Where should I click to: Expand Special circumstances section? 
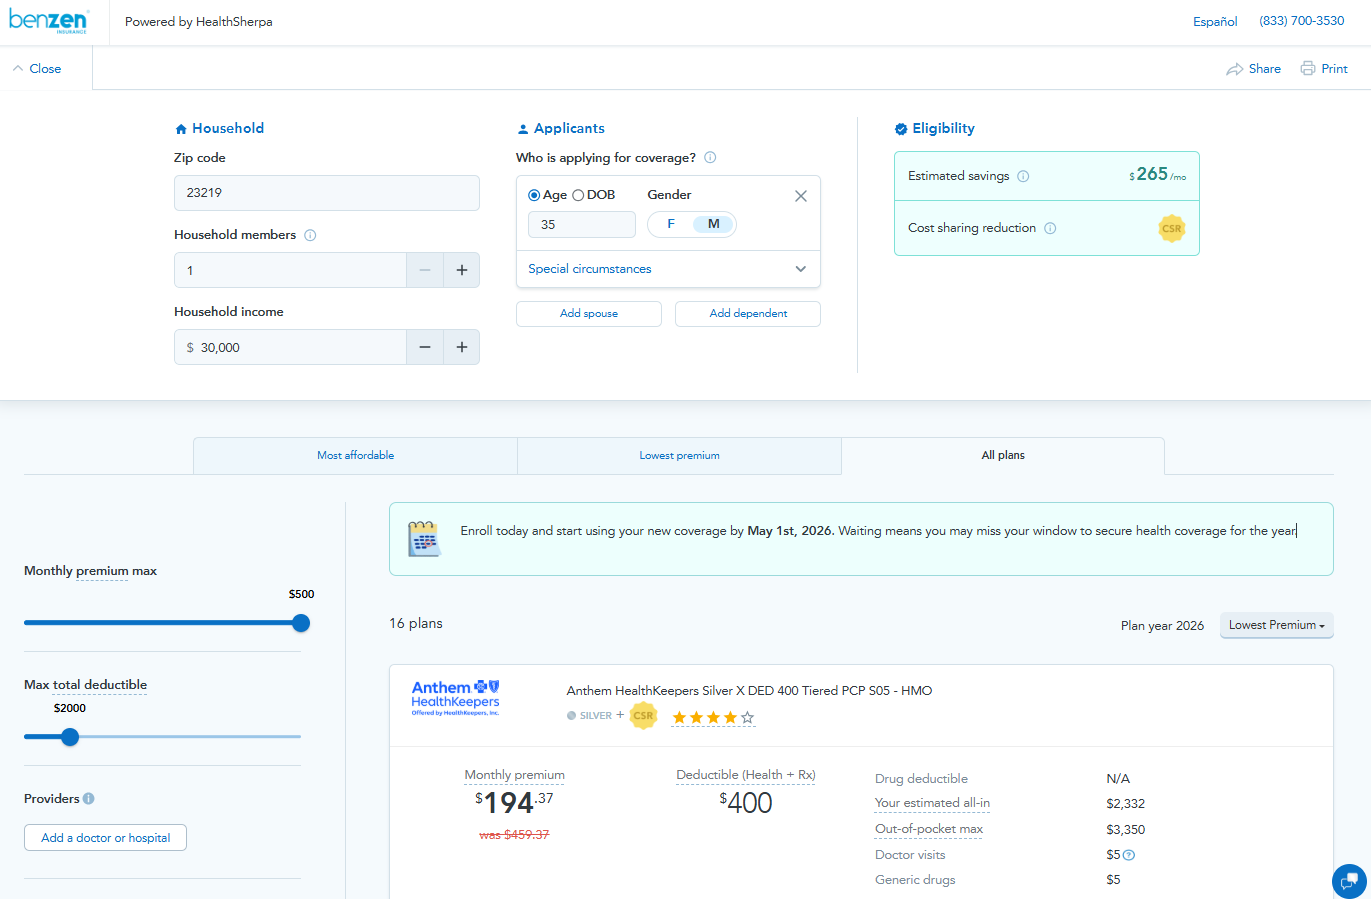click(668, 269)
